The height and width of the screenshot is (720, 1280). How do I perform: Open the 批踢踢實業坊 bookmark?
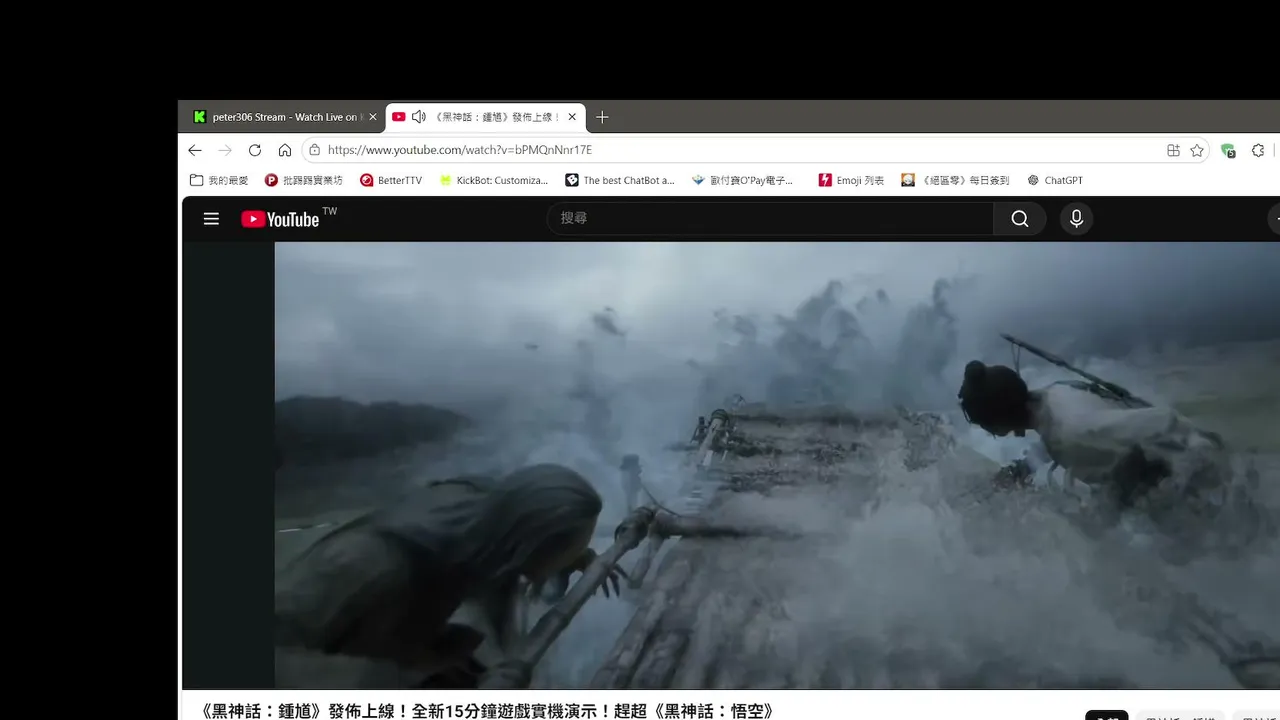pos(304,180)
